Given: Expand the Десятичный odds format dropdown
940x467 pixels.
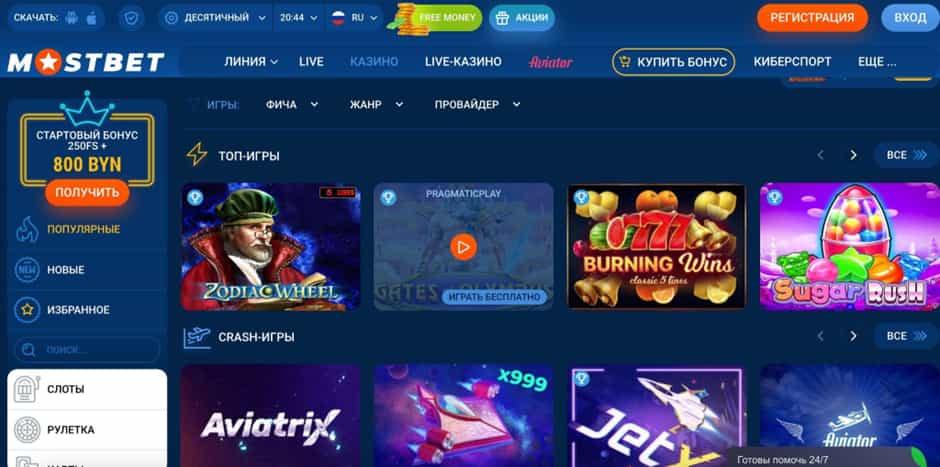Looking at the screenshot, I should click(215, 18).
